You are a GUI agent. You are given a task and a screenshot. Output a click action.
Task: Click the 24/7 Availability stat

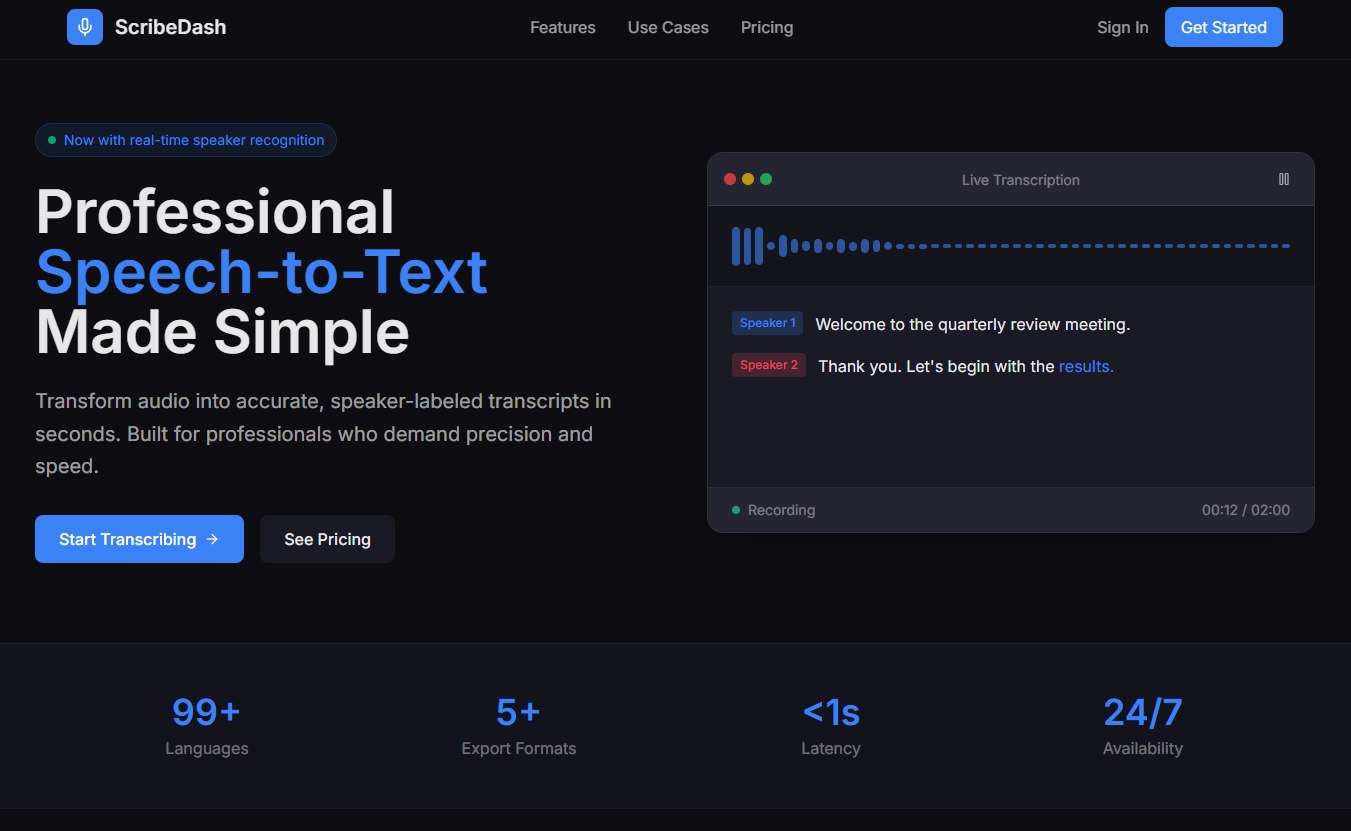[1143, 726]
